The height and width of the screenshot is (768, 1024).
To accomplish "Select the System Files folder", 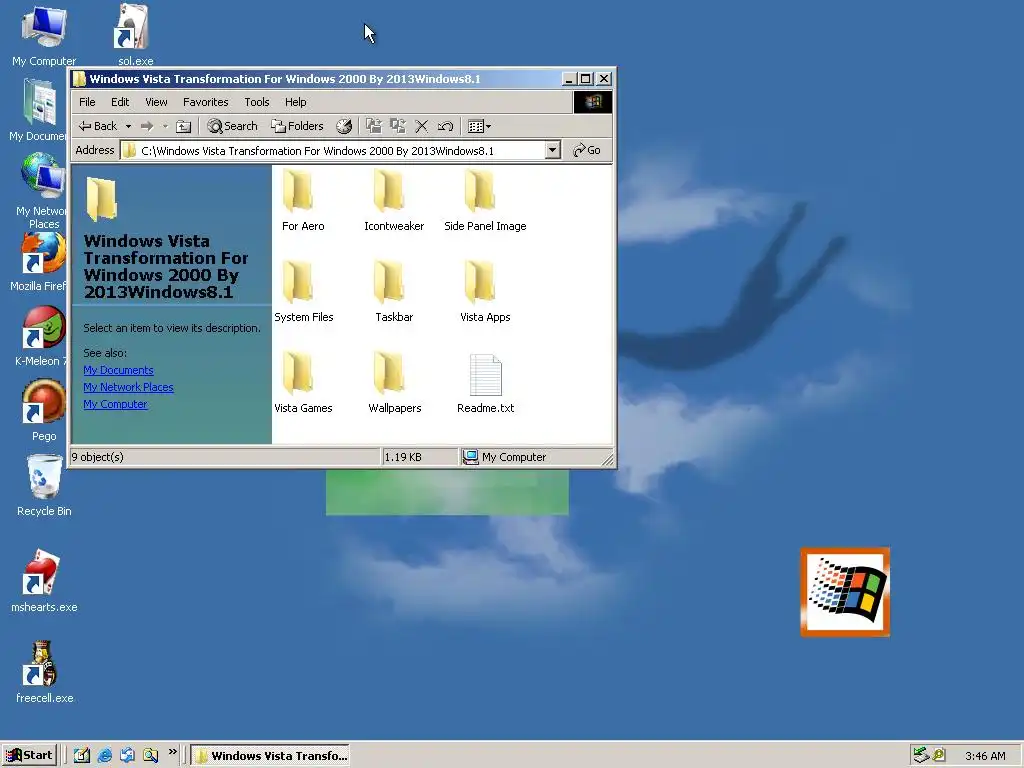I will point(303,291).
